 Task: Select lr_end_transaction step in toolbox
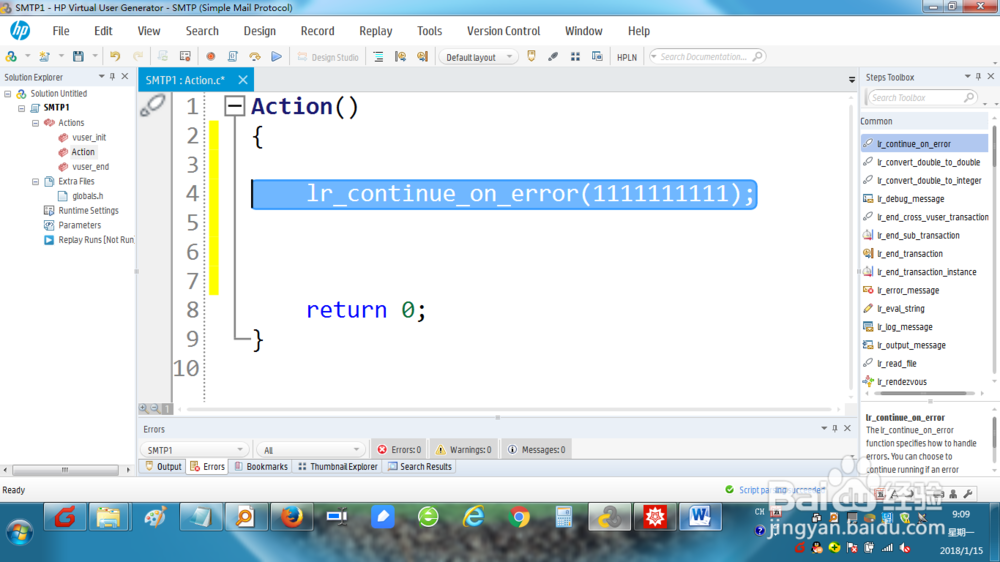tap(909, 253)
